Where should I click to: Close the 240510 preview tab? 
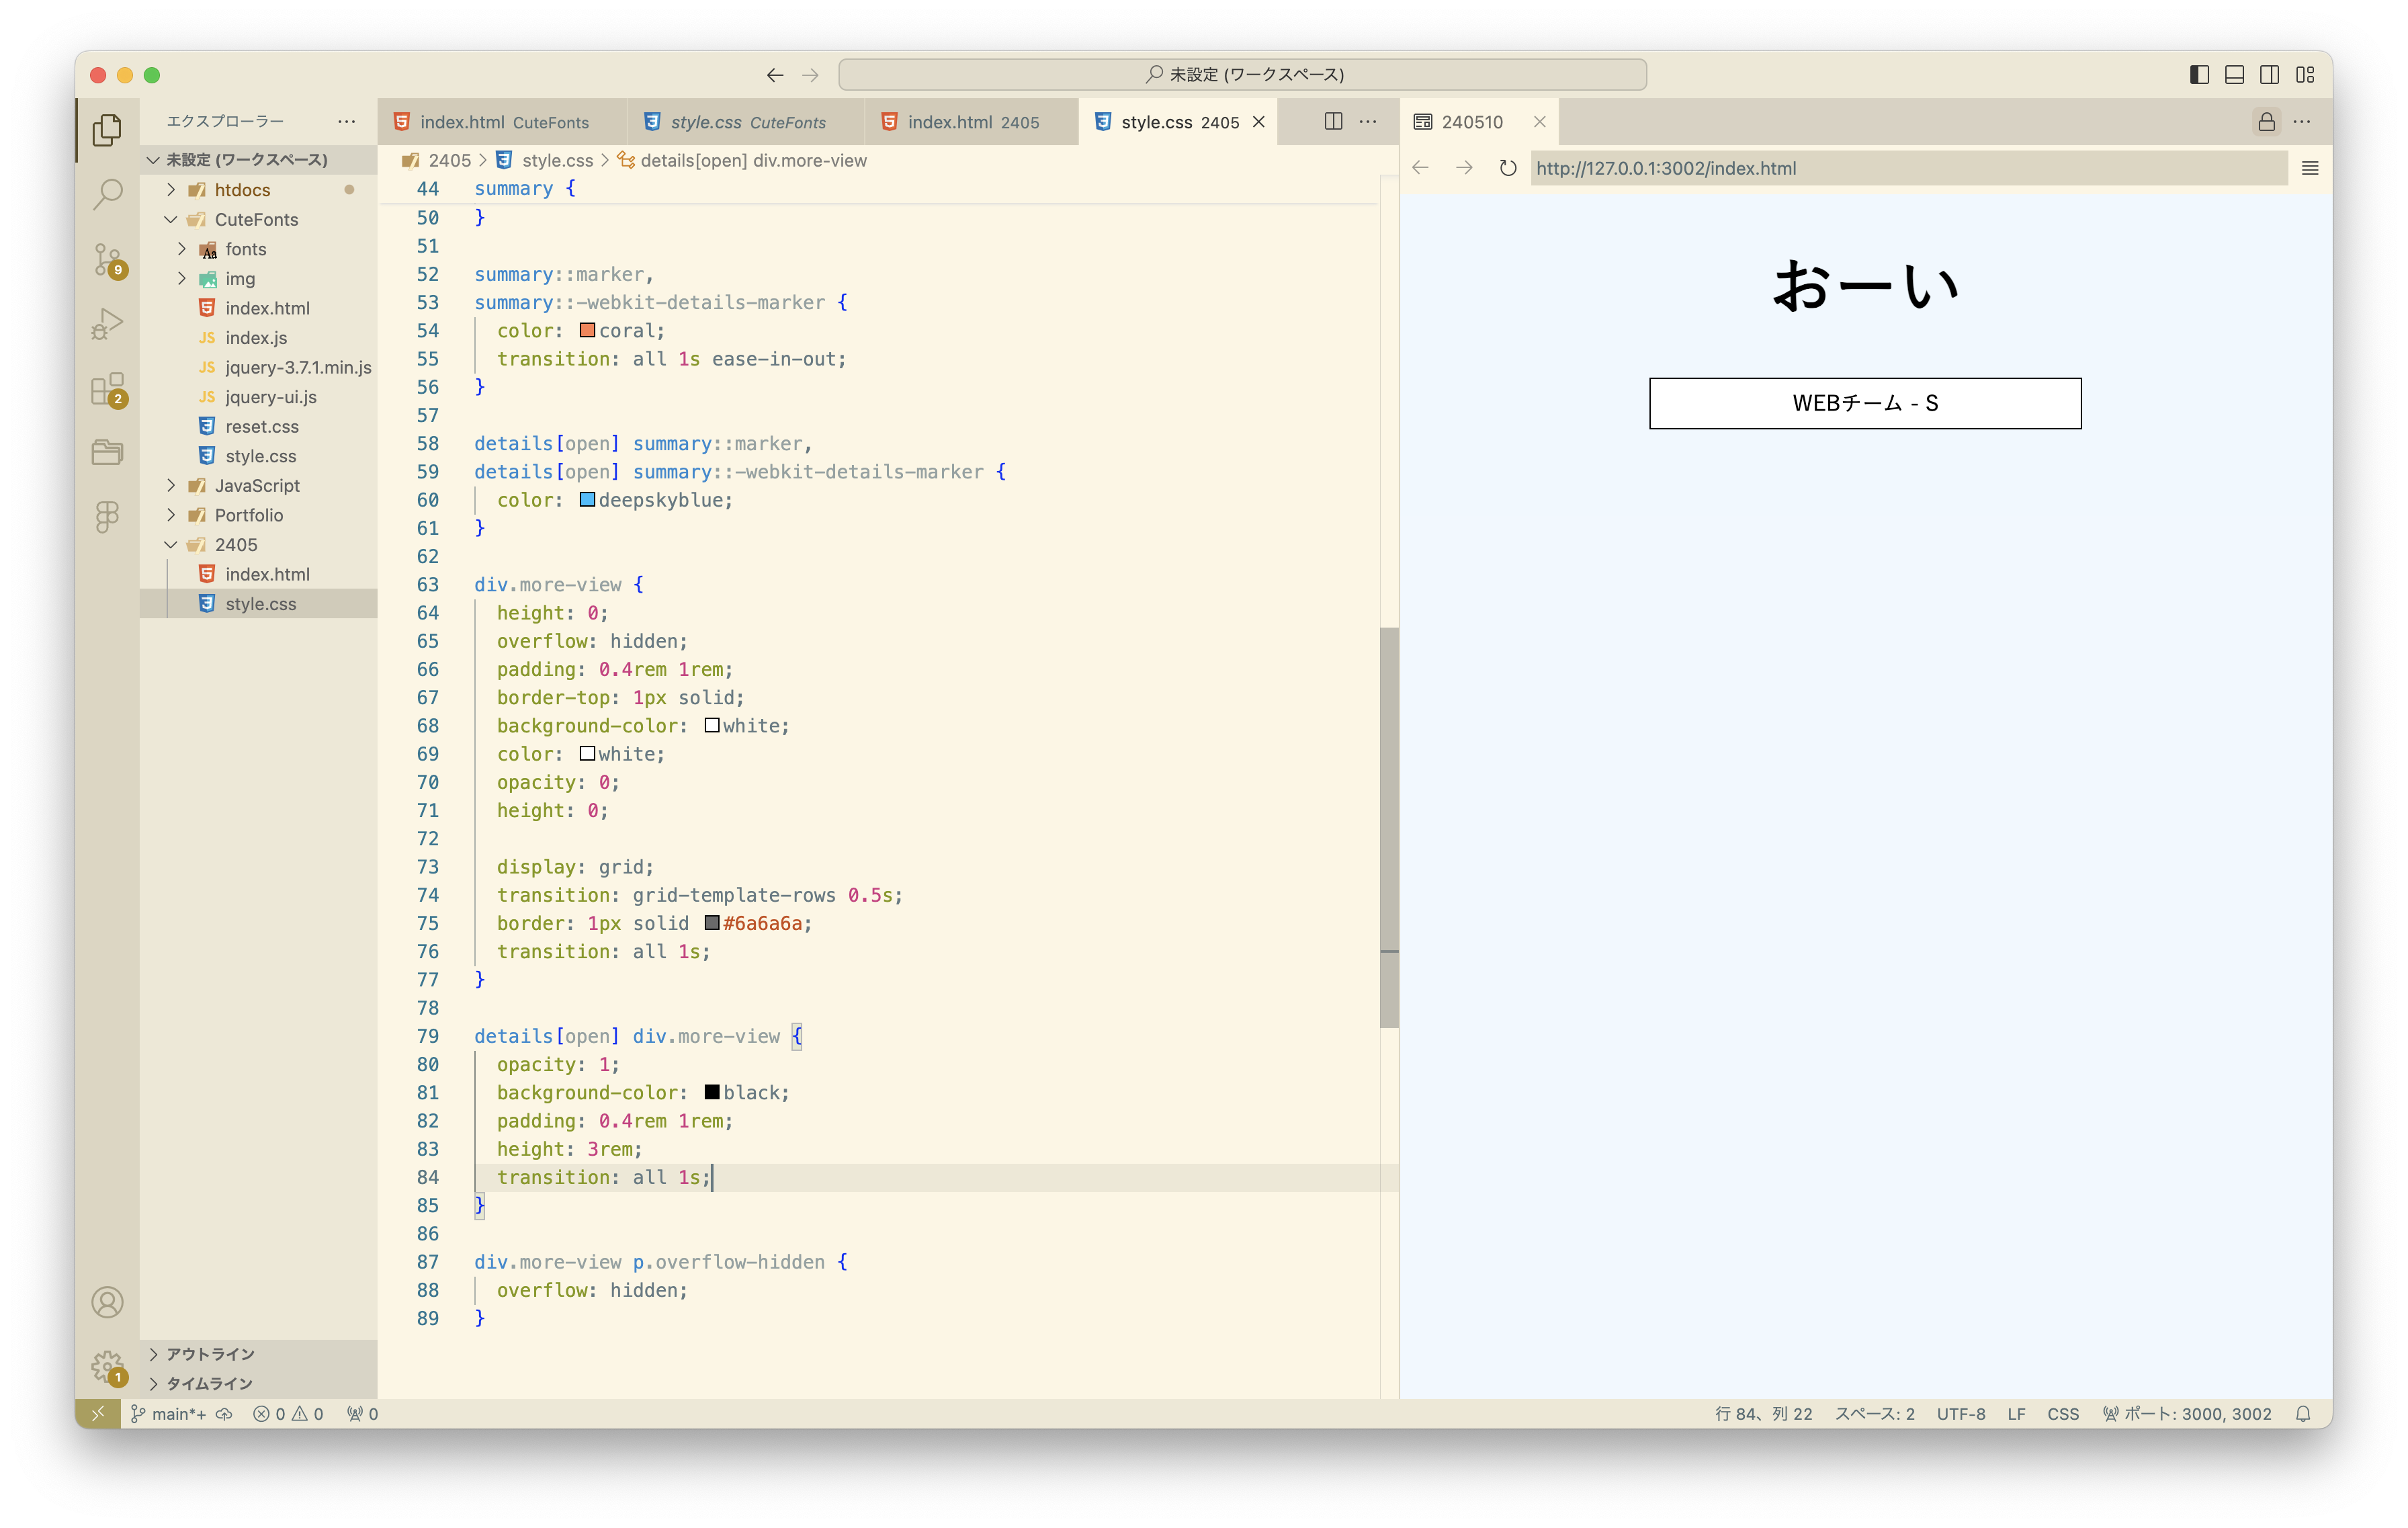click(x=1540, y=121)
